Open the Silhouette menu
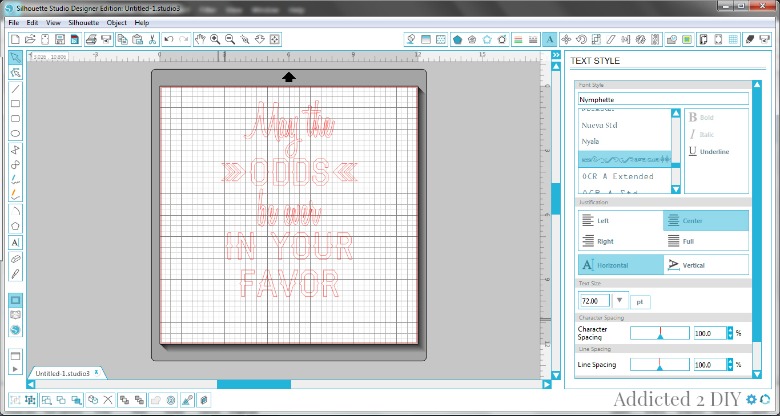 point(84,23)
